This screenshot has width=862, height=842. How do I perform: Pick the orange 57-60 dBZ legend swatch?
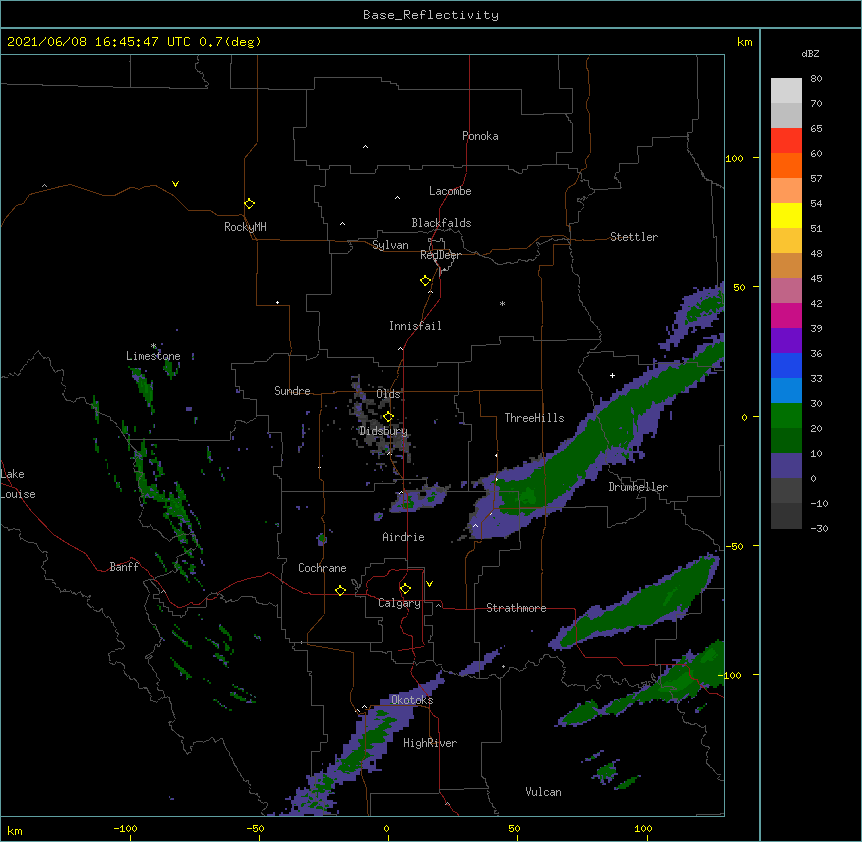click(x=786, y=165)
